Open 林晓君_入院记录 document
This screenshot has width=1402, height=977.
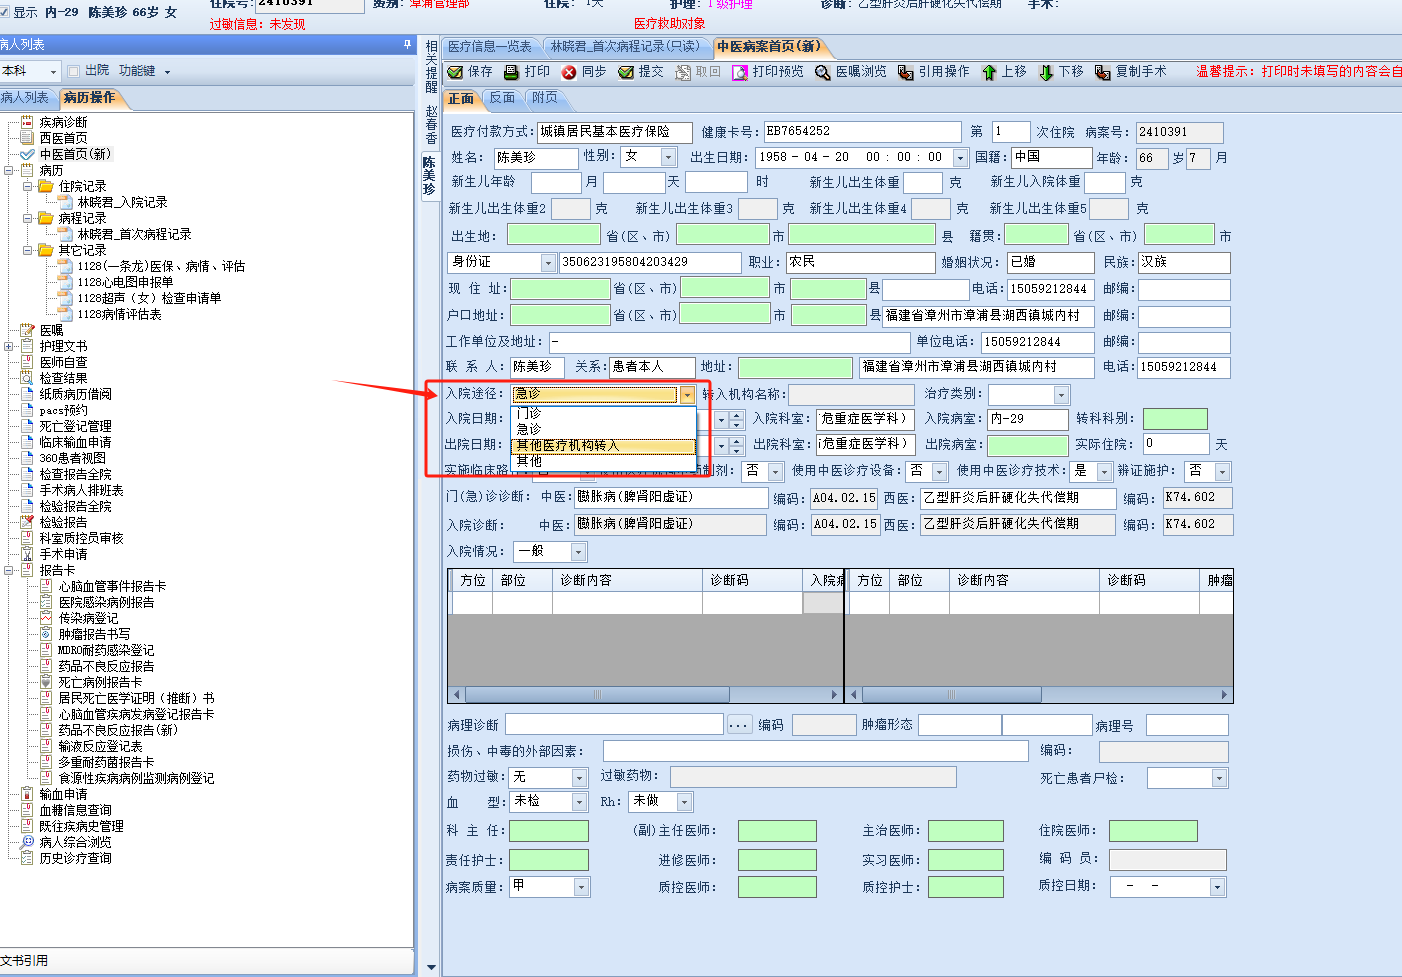click(122, 202)
